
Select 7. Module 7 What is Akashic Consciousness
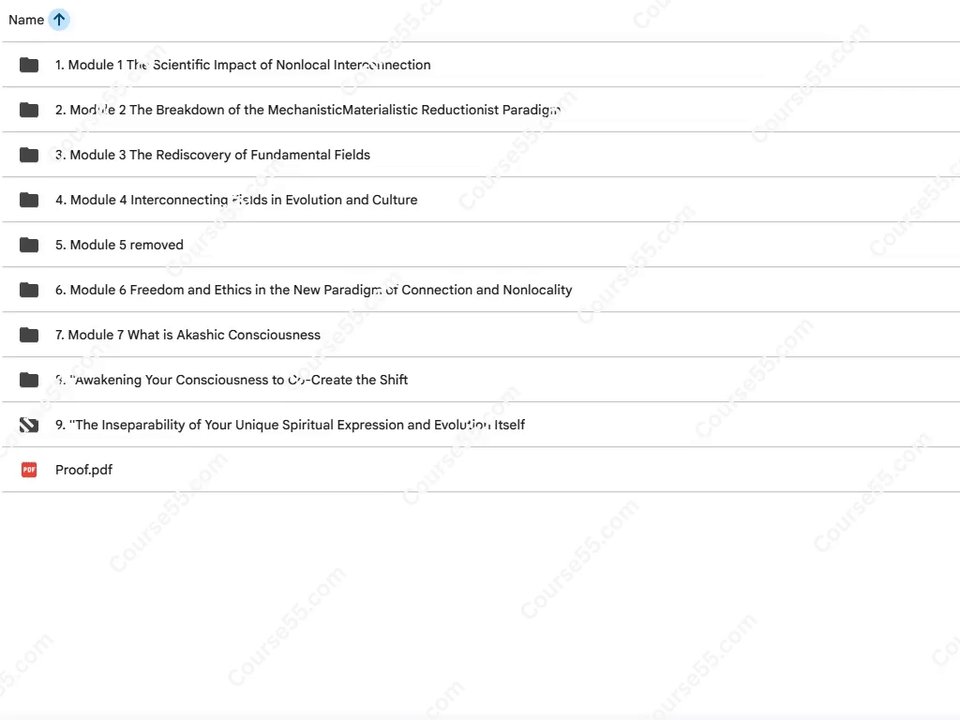[188, 335]
